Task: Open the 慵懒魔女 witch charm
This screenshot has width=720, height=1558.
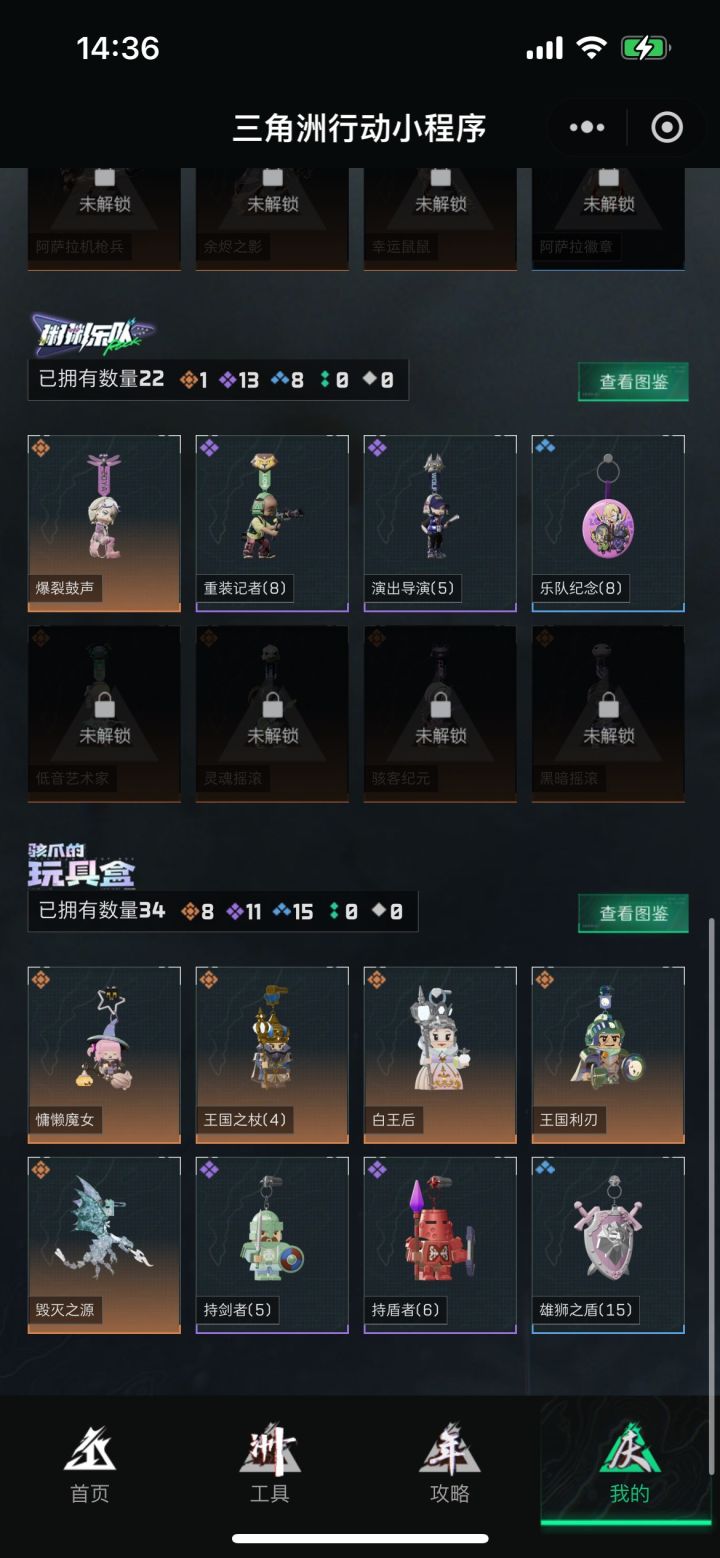Action: [x=104, y=1055]
